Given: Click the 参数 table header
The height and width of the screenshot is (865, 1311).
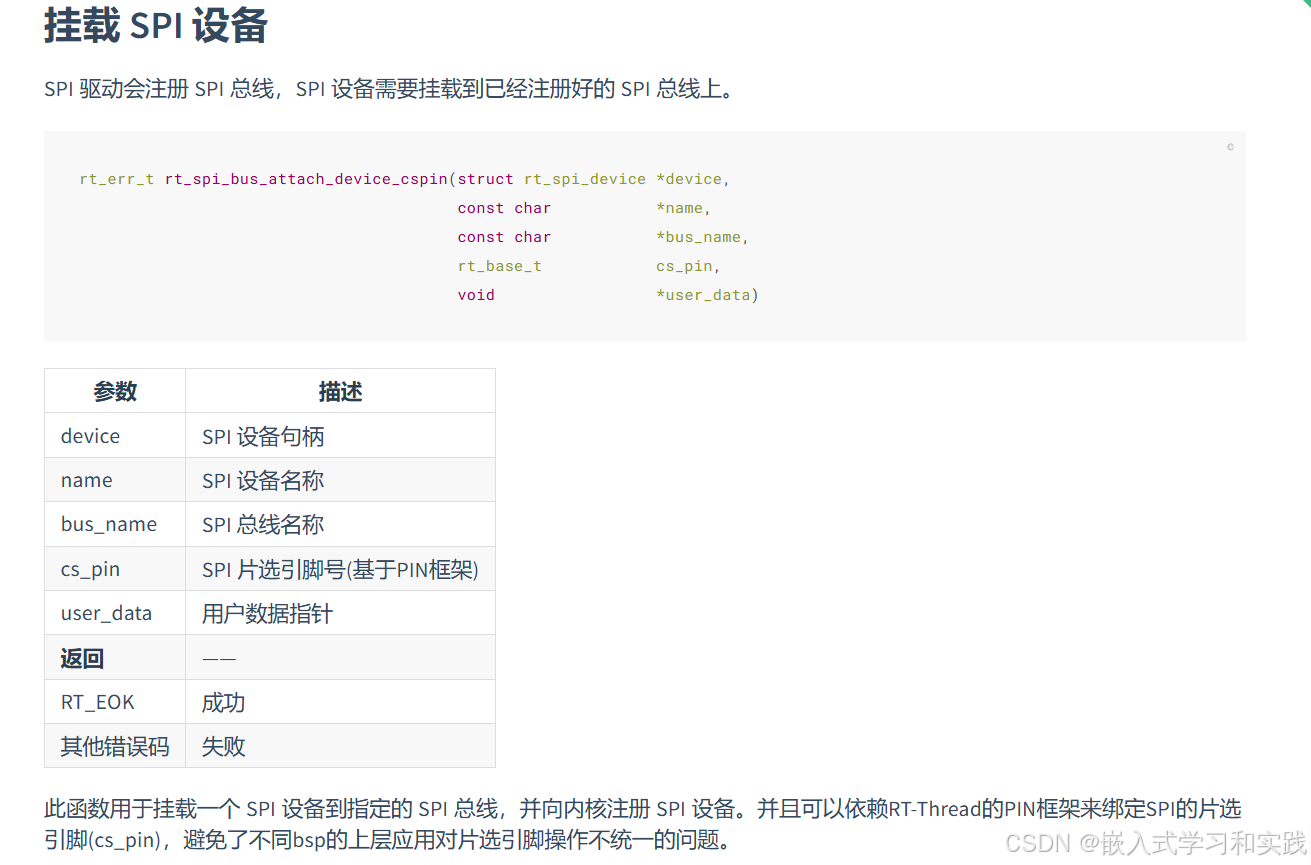Looking at the screenshot, I should point(115,391).
